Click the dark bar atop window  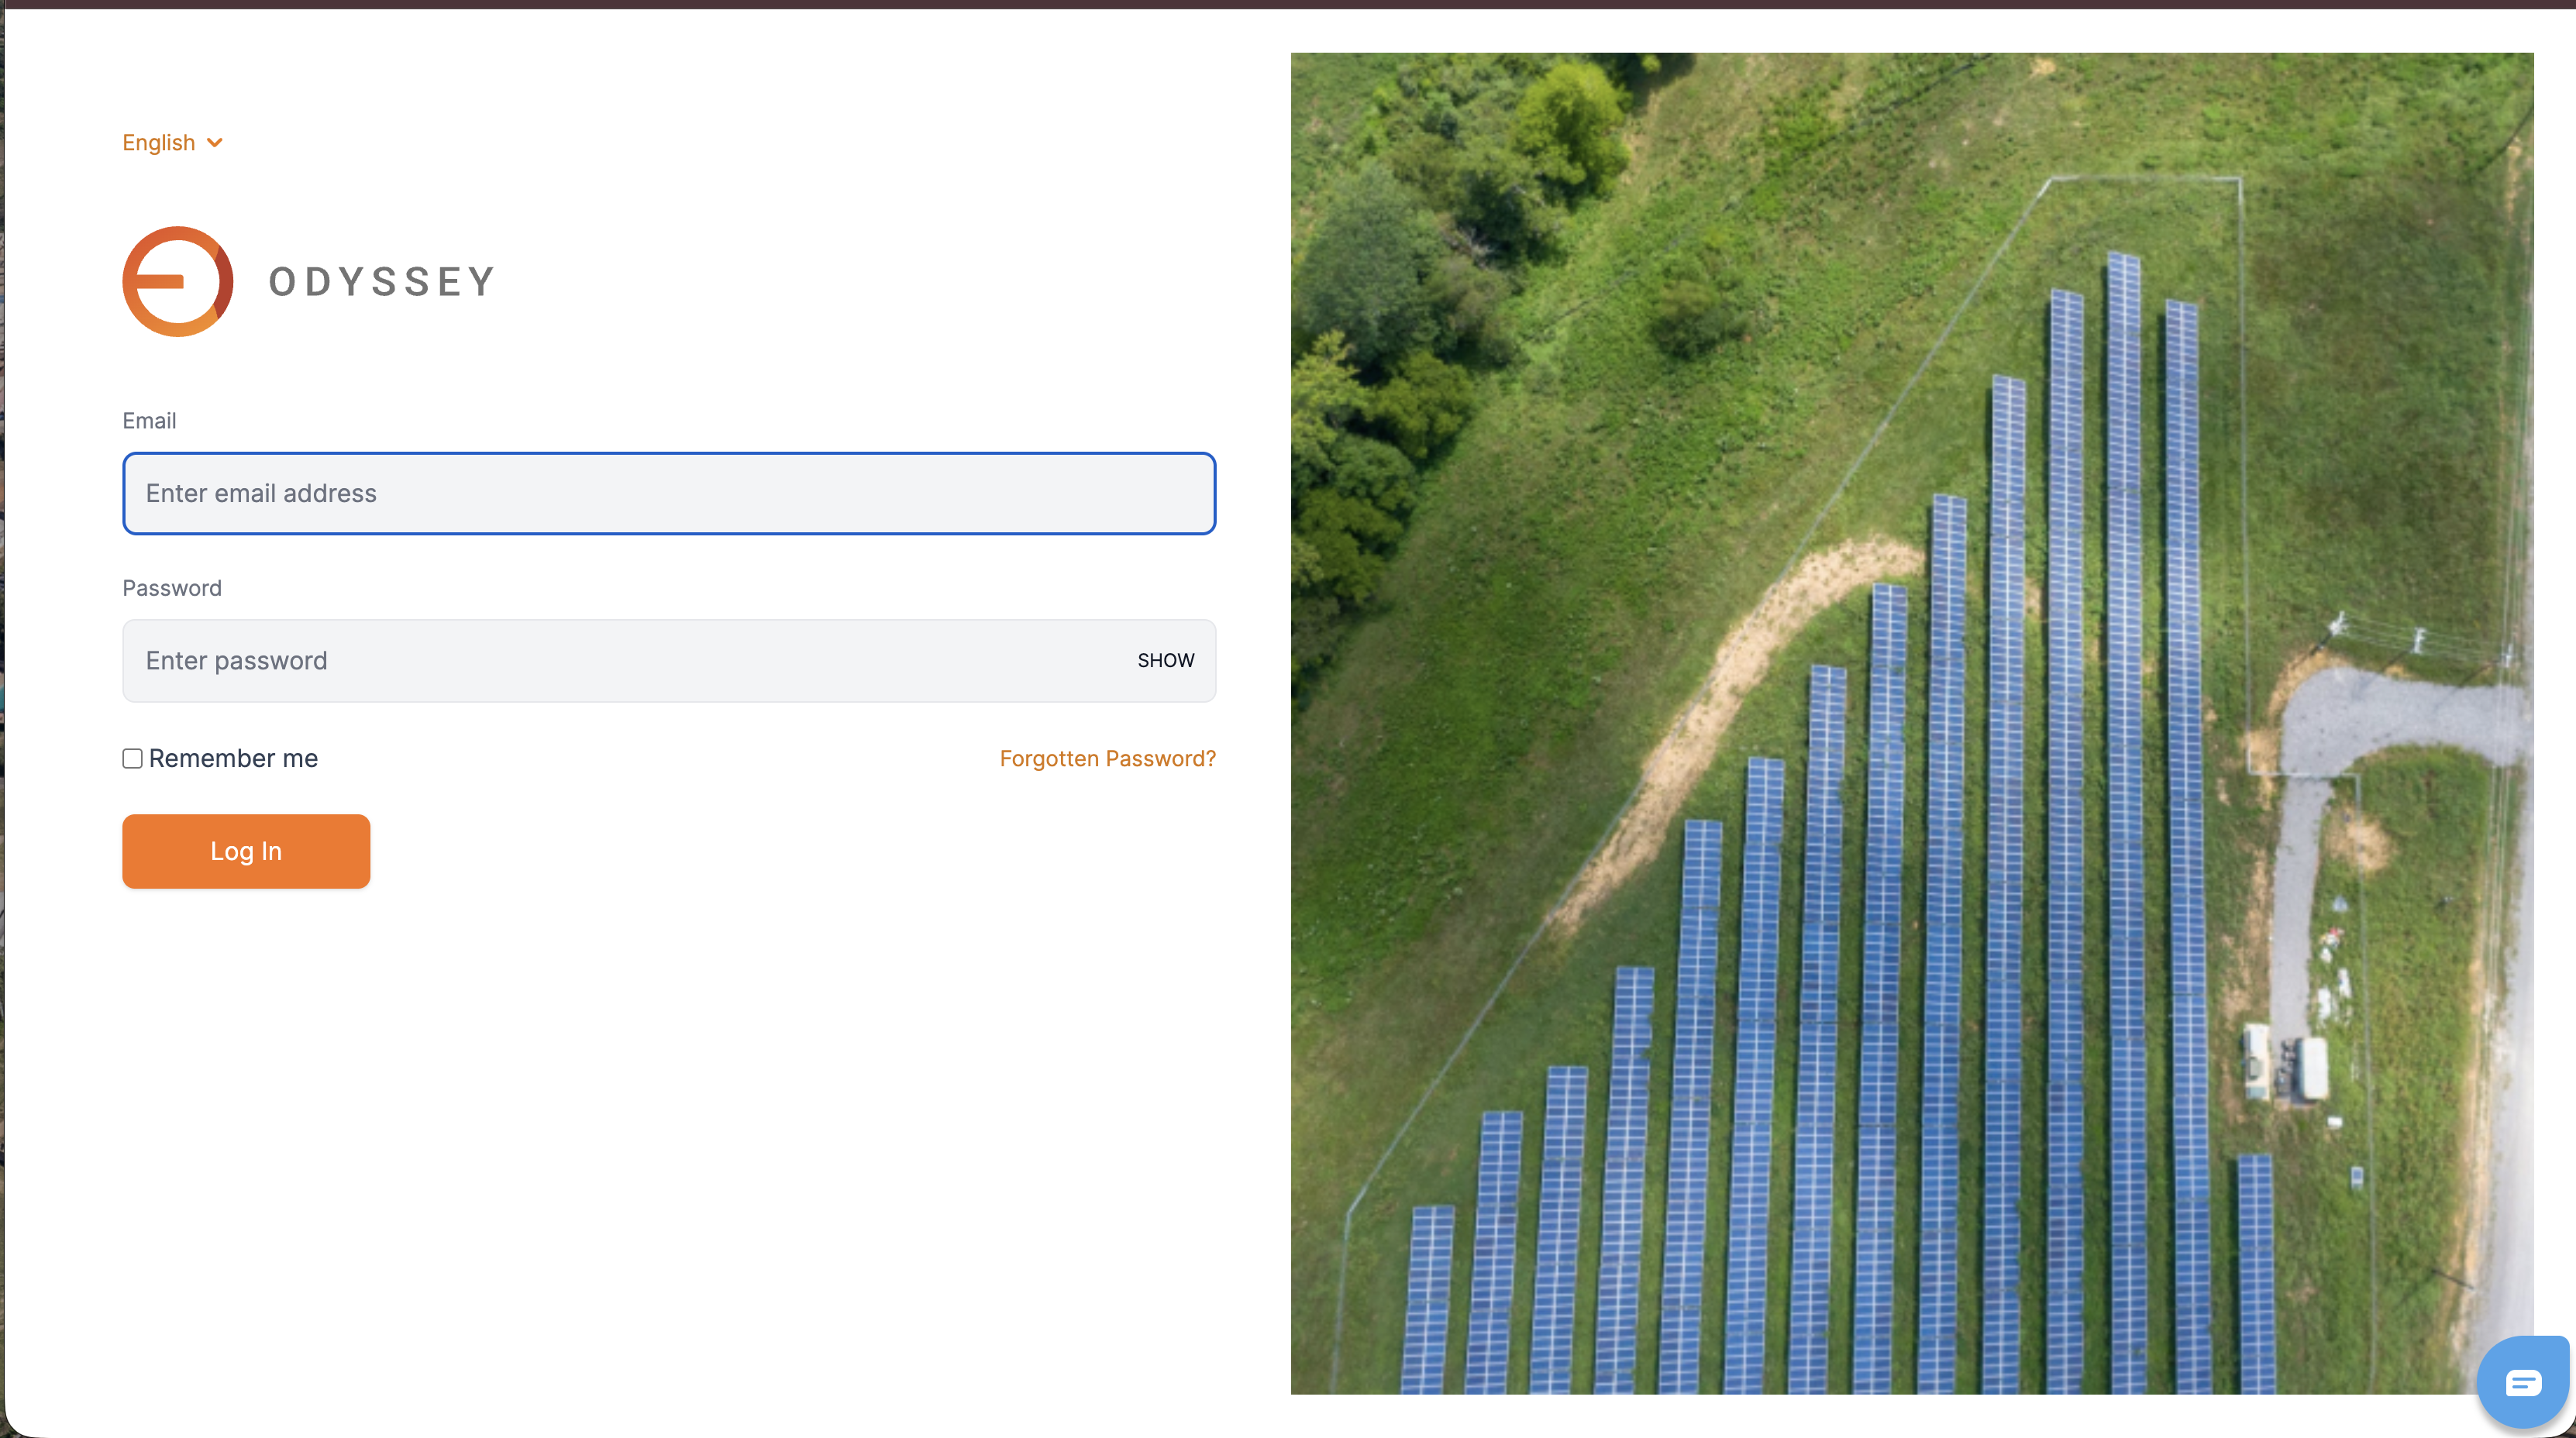(x=1288, y=4)
